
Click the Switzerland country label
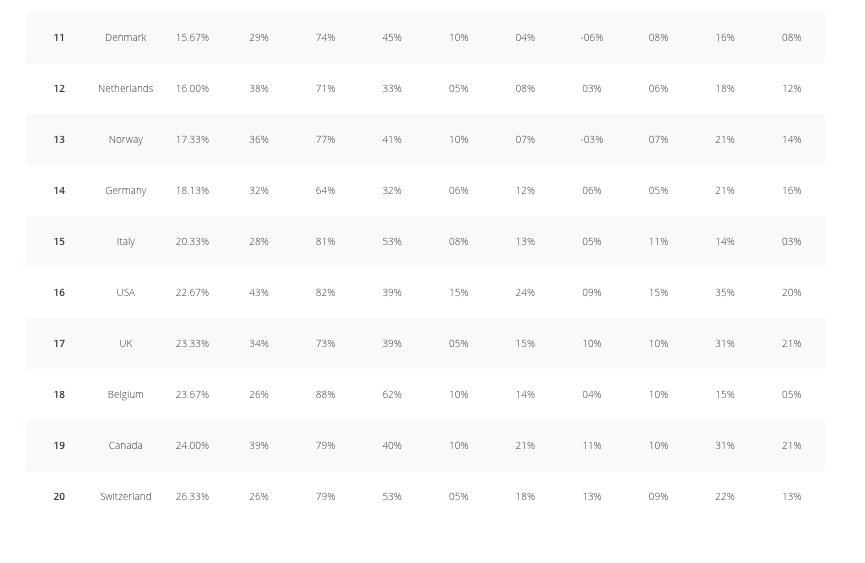pyautogui.click(x=125, y=496)
